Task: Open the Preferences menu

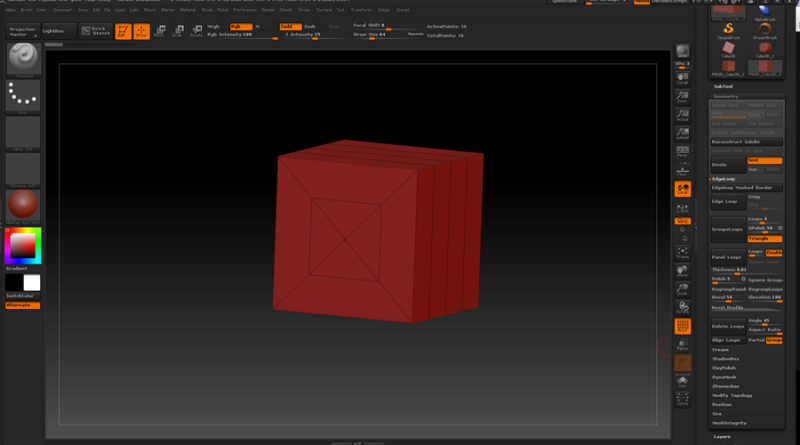Action: 245,10
